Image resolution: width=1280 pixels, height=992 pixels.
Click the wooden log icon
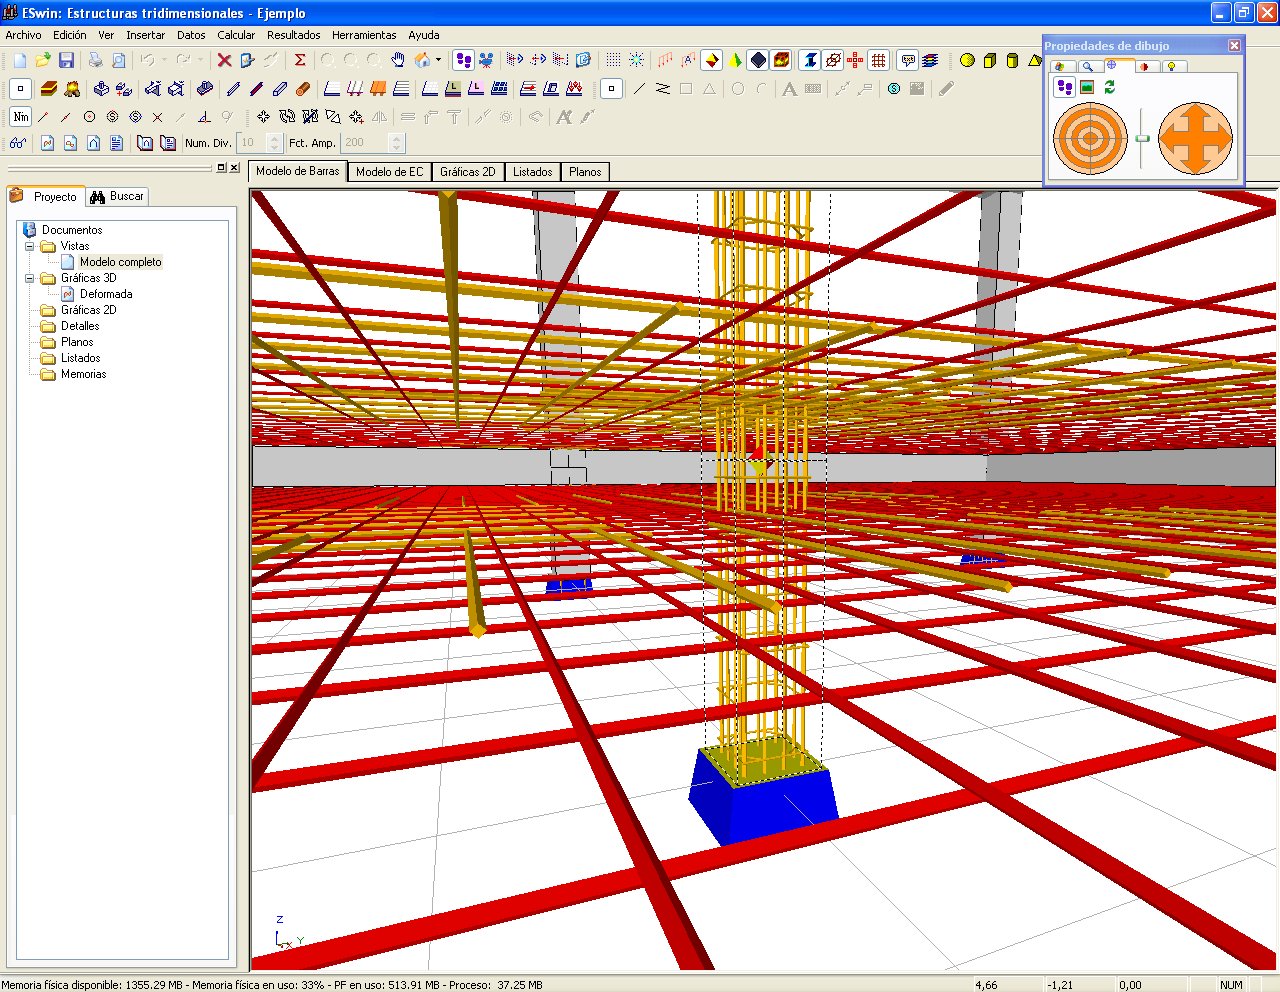click(x=303, y=89)
